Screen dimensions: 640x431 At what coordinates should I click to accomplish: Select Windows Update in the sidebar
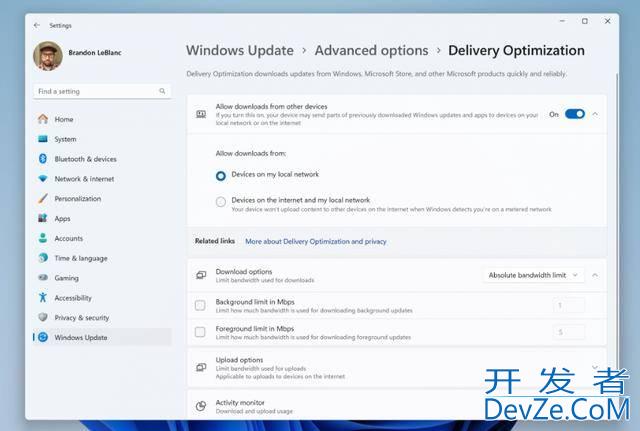102,337
